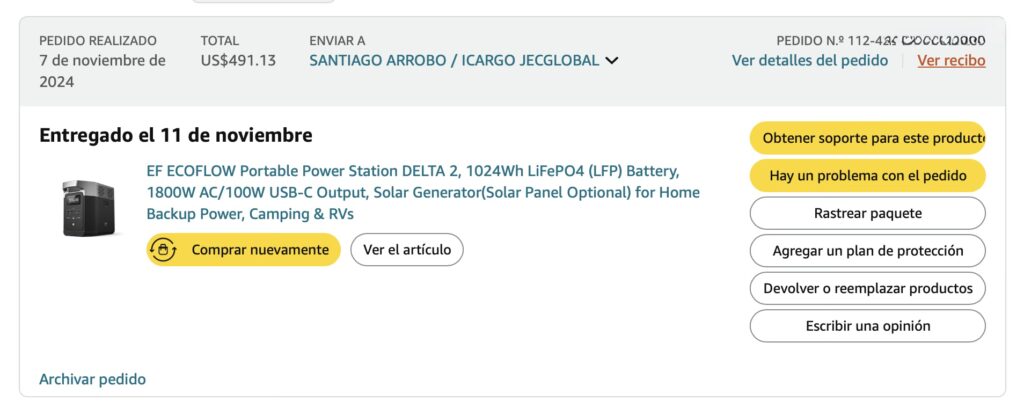Open the EF ECOFLOW DELTA 2 product title
The image size is (1024, 408).
pyautogui.click(x=423, y=192)
